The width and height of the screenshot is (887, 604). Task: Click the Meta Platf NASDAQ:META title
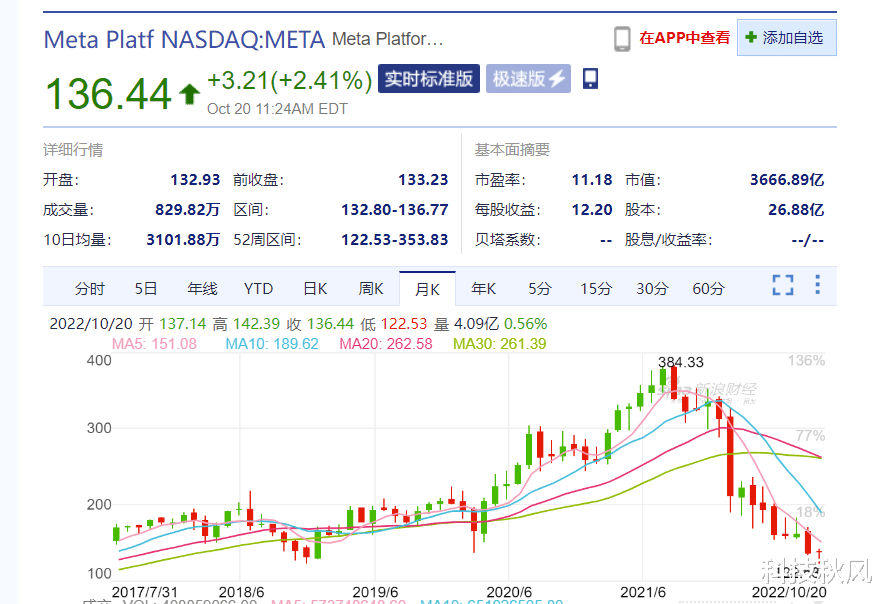[x=184, y=40]
